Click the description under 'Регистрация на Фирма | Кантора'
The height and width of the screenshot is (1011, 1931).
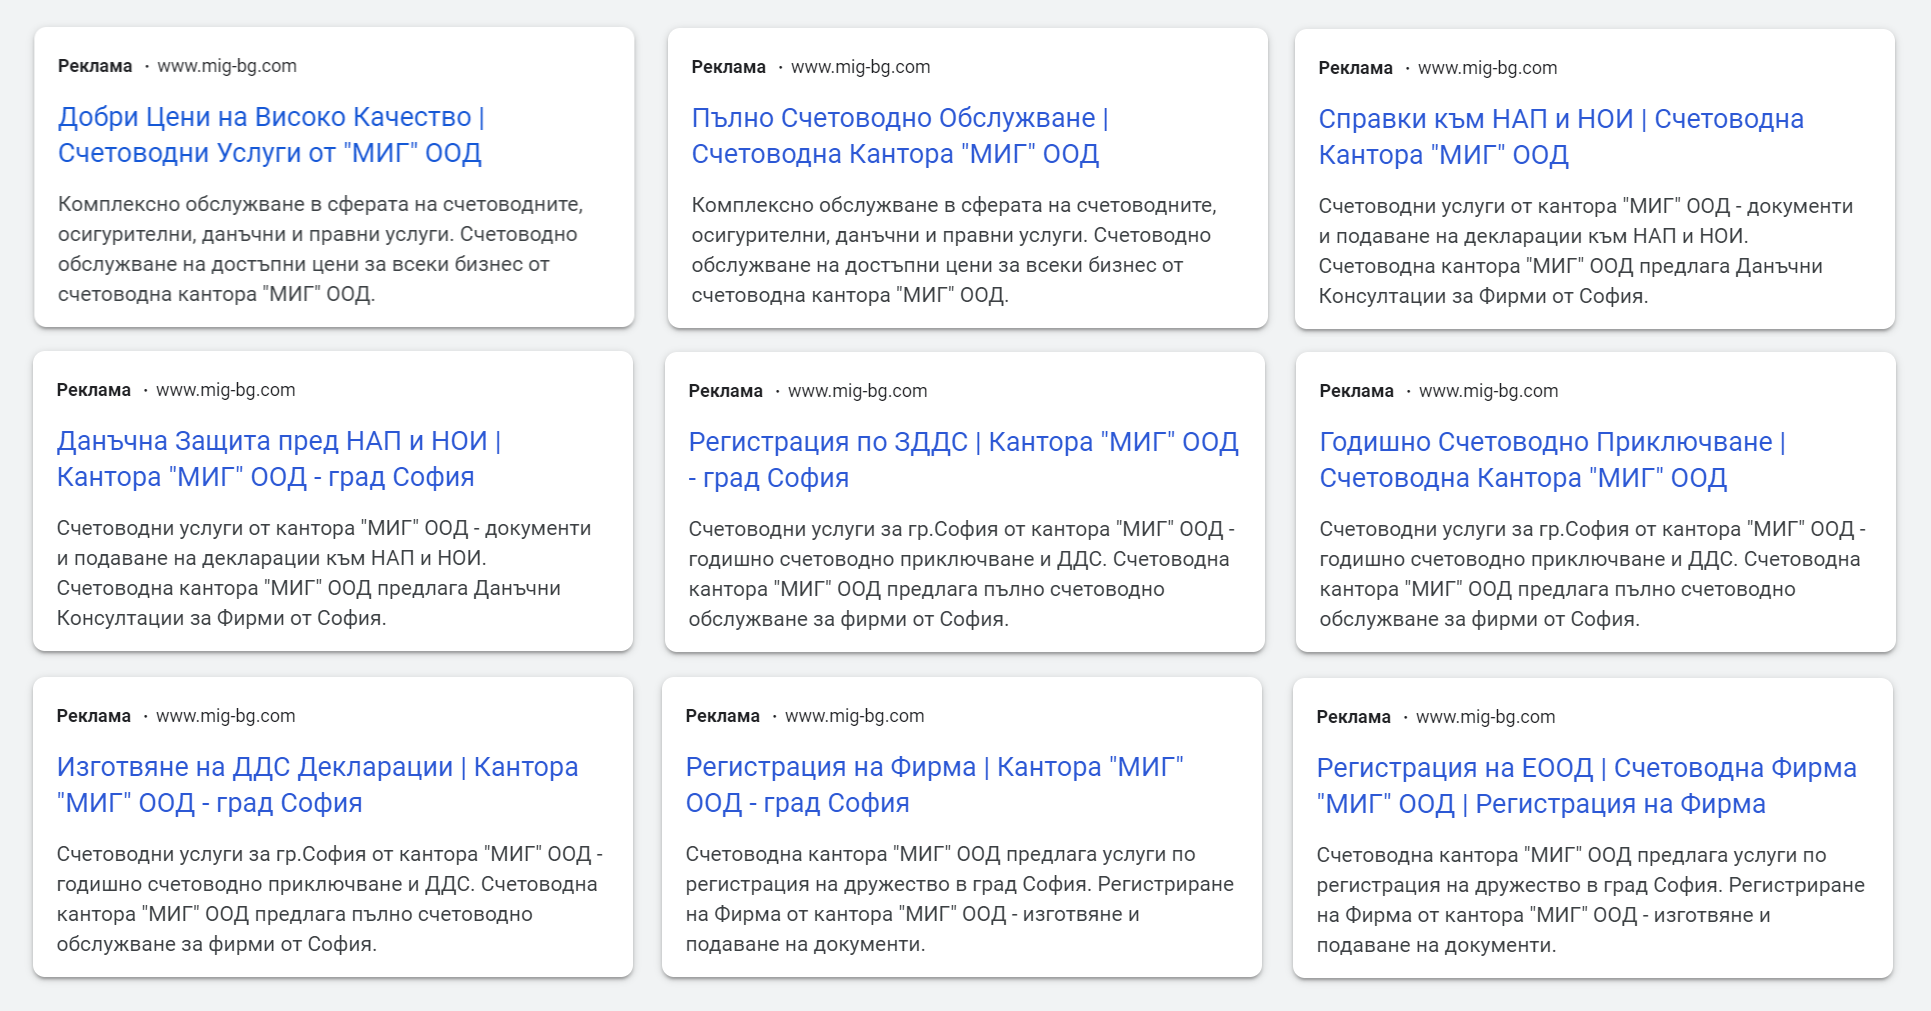(959, 899)
